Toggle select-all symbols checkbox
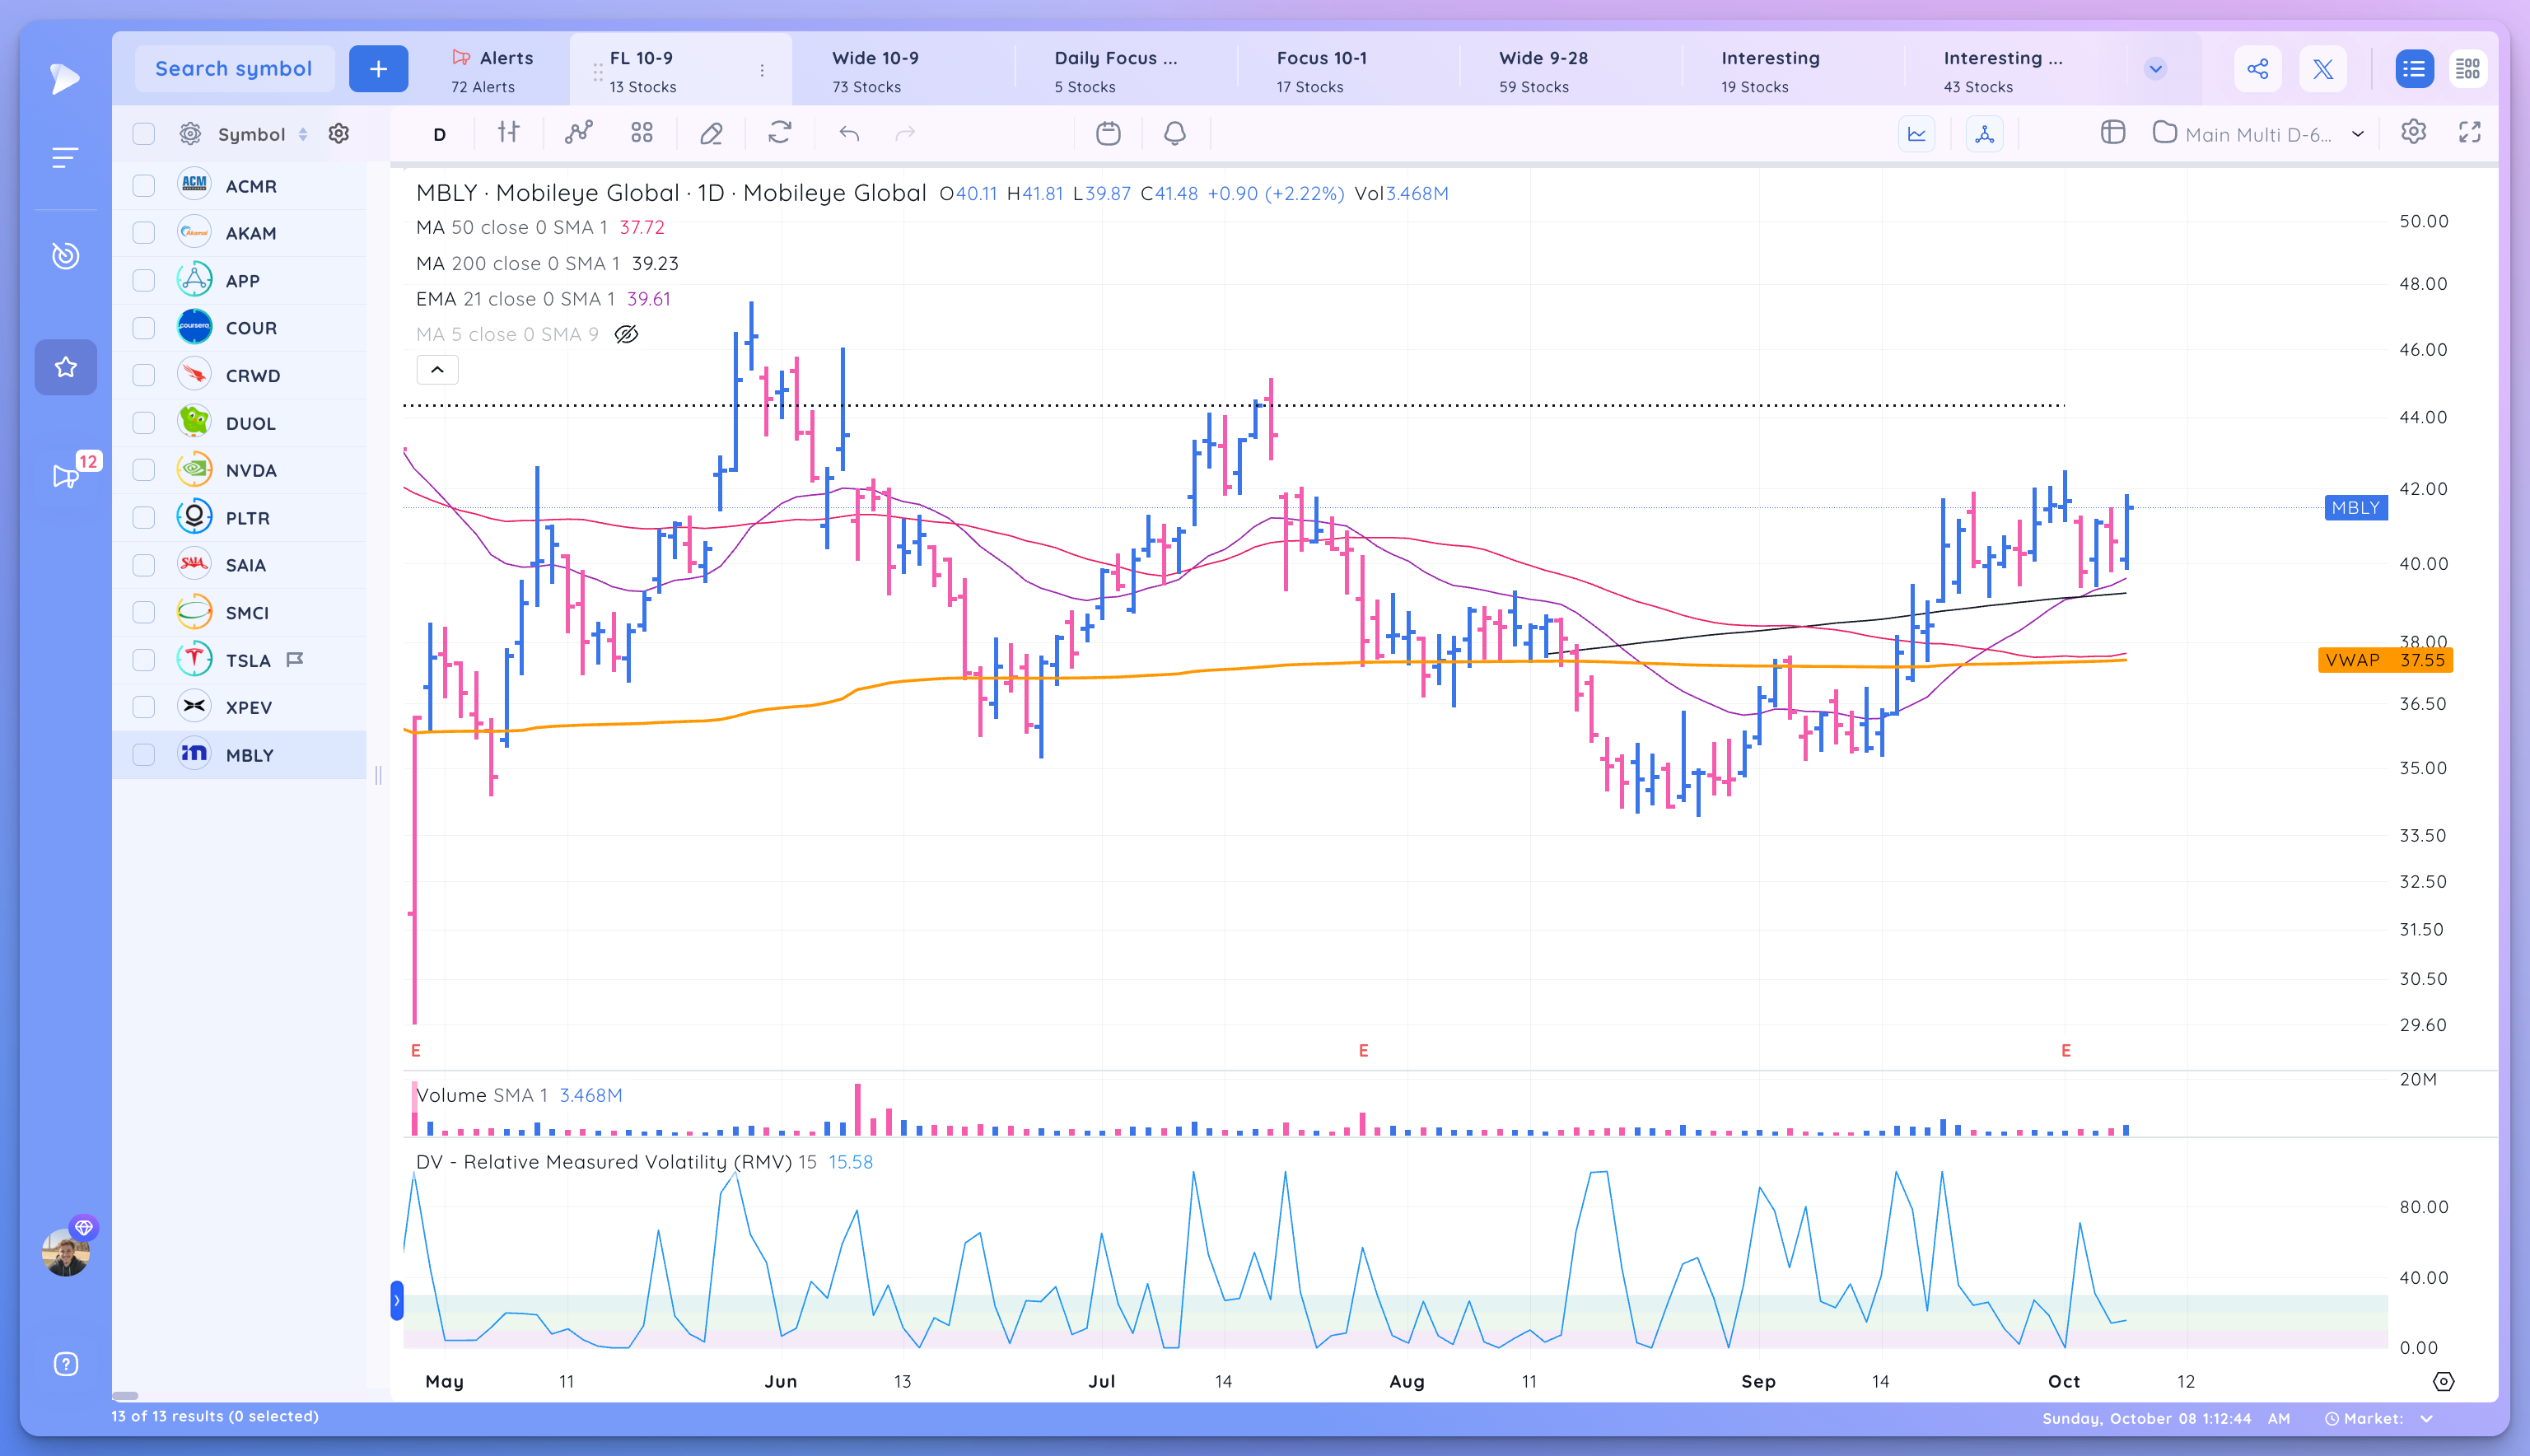2530x1456 pixels. 144,134
